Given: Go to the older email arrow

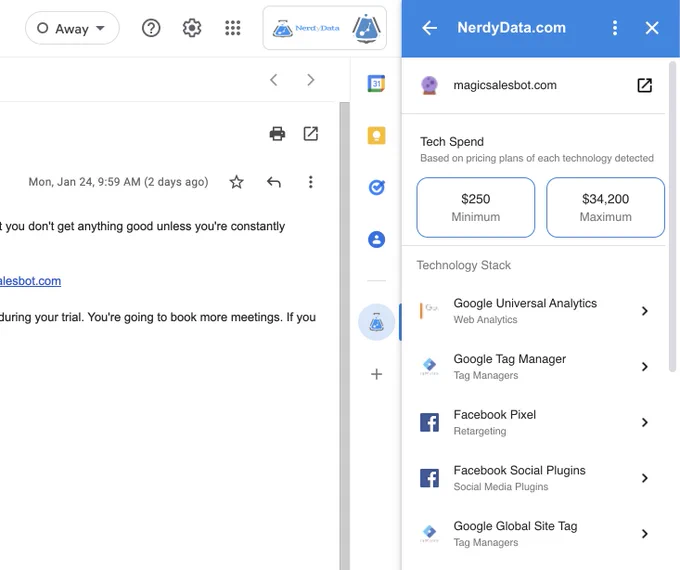Looking at the screenshot, I should 311,80.
